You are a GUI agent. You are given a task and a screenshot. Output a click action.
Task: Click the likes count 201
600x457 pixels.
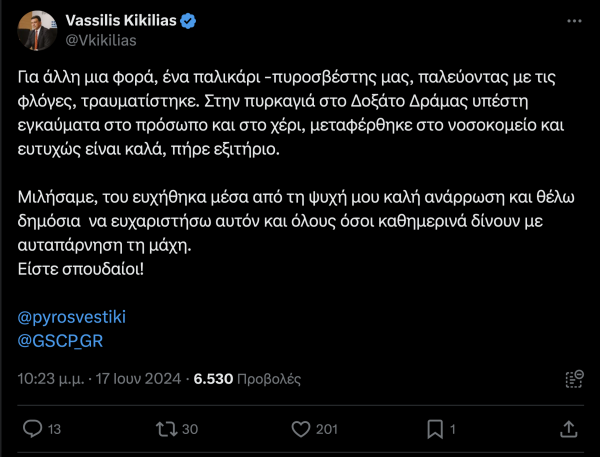point(326,430)
